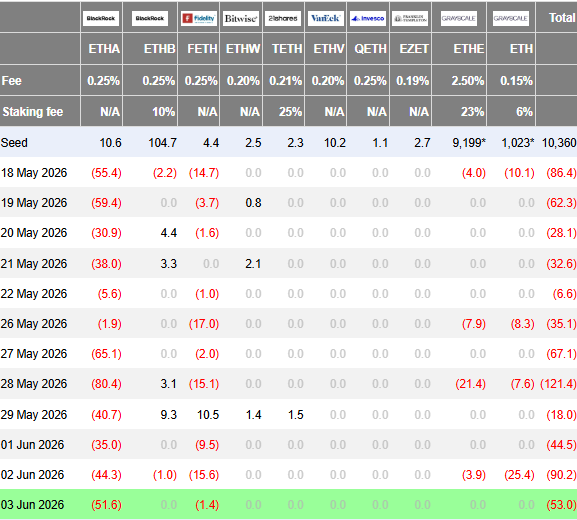
Task: Click the 6% staking fee value
Action: point(524,112)
